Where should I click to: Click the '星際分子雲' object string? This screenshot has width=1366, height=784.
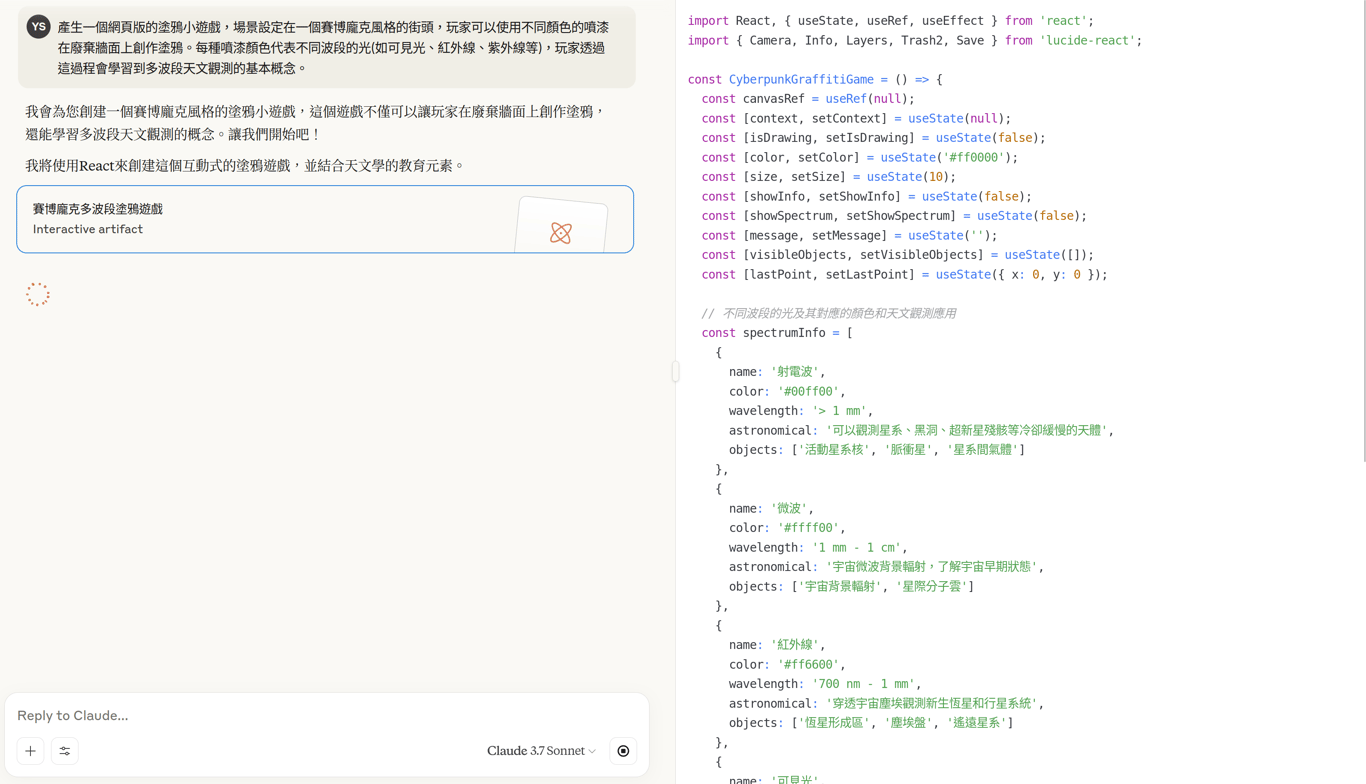click(x=931, y=587)
